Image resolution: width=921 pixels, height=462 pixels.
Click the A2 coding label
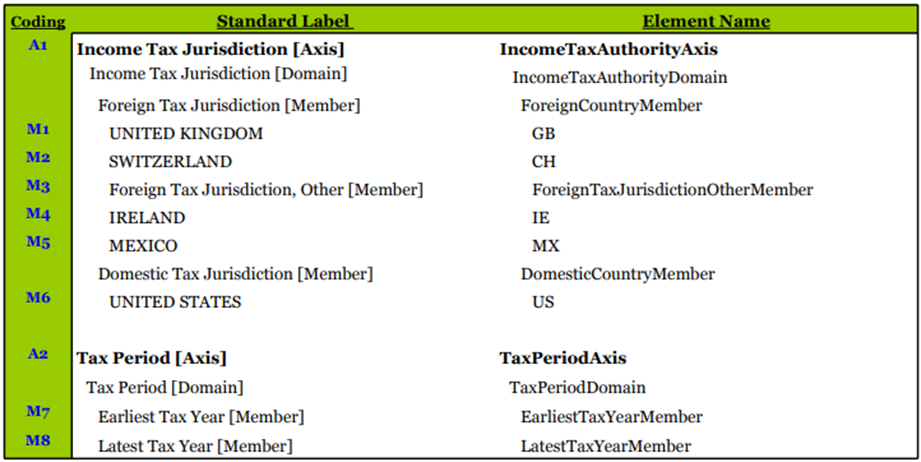(x=38, y=354)
